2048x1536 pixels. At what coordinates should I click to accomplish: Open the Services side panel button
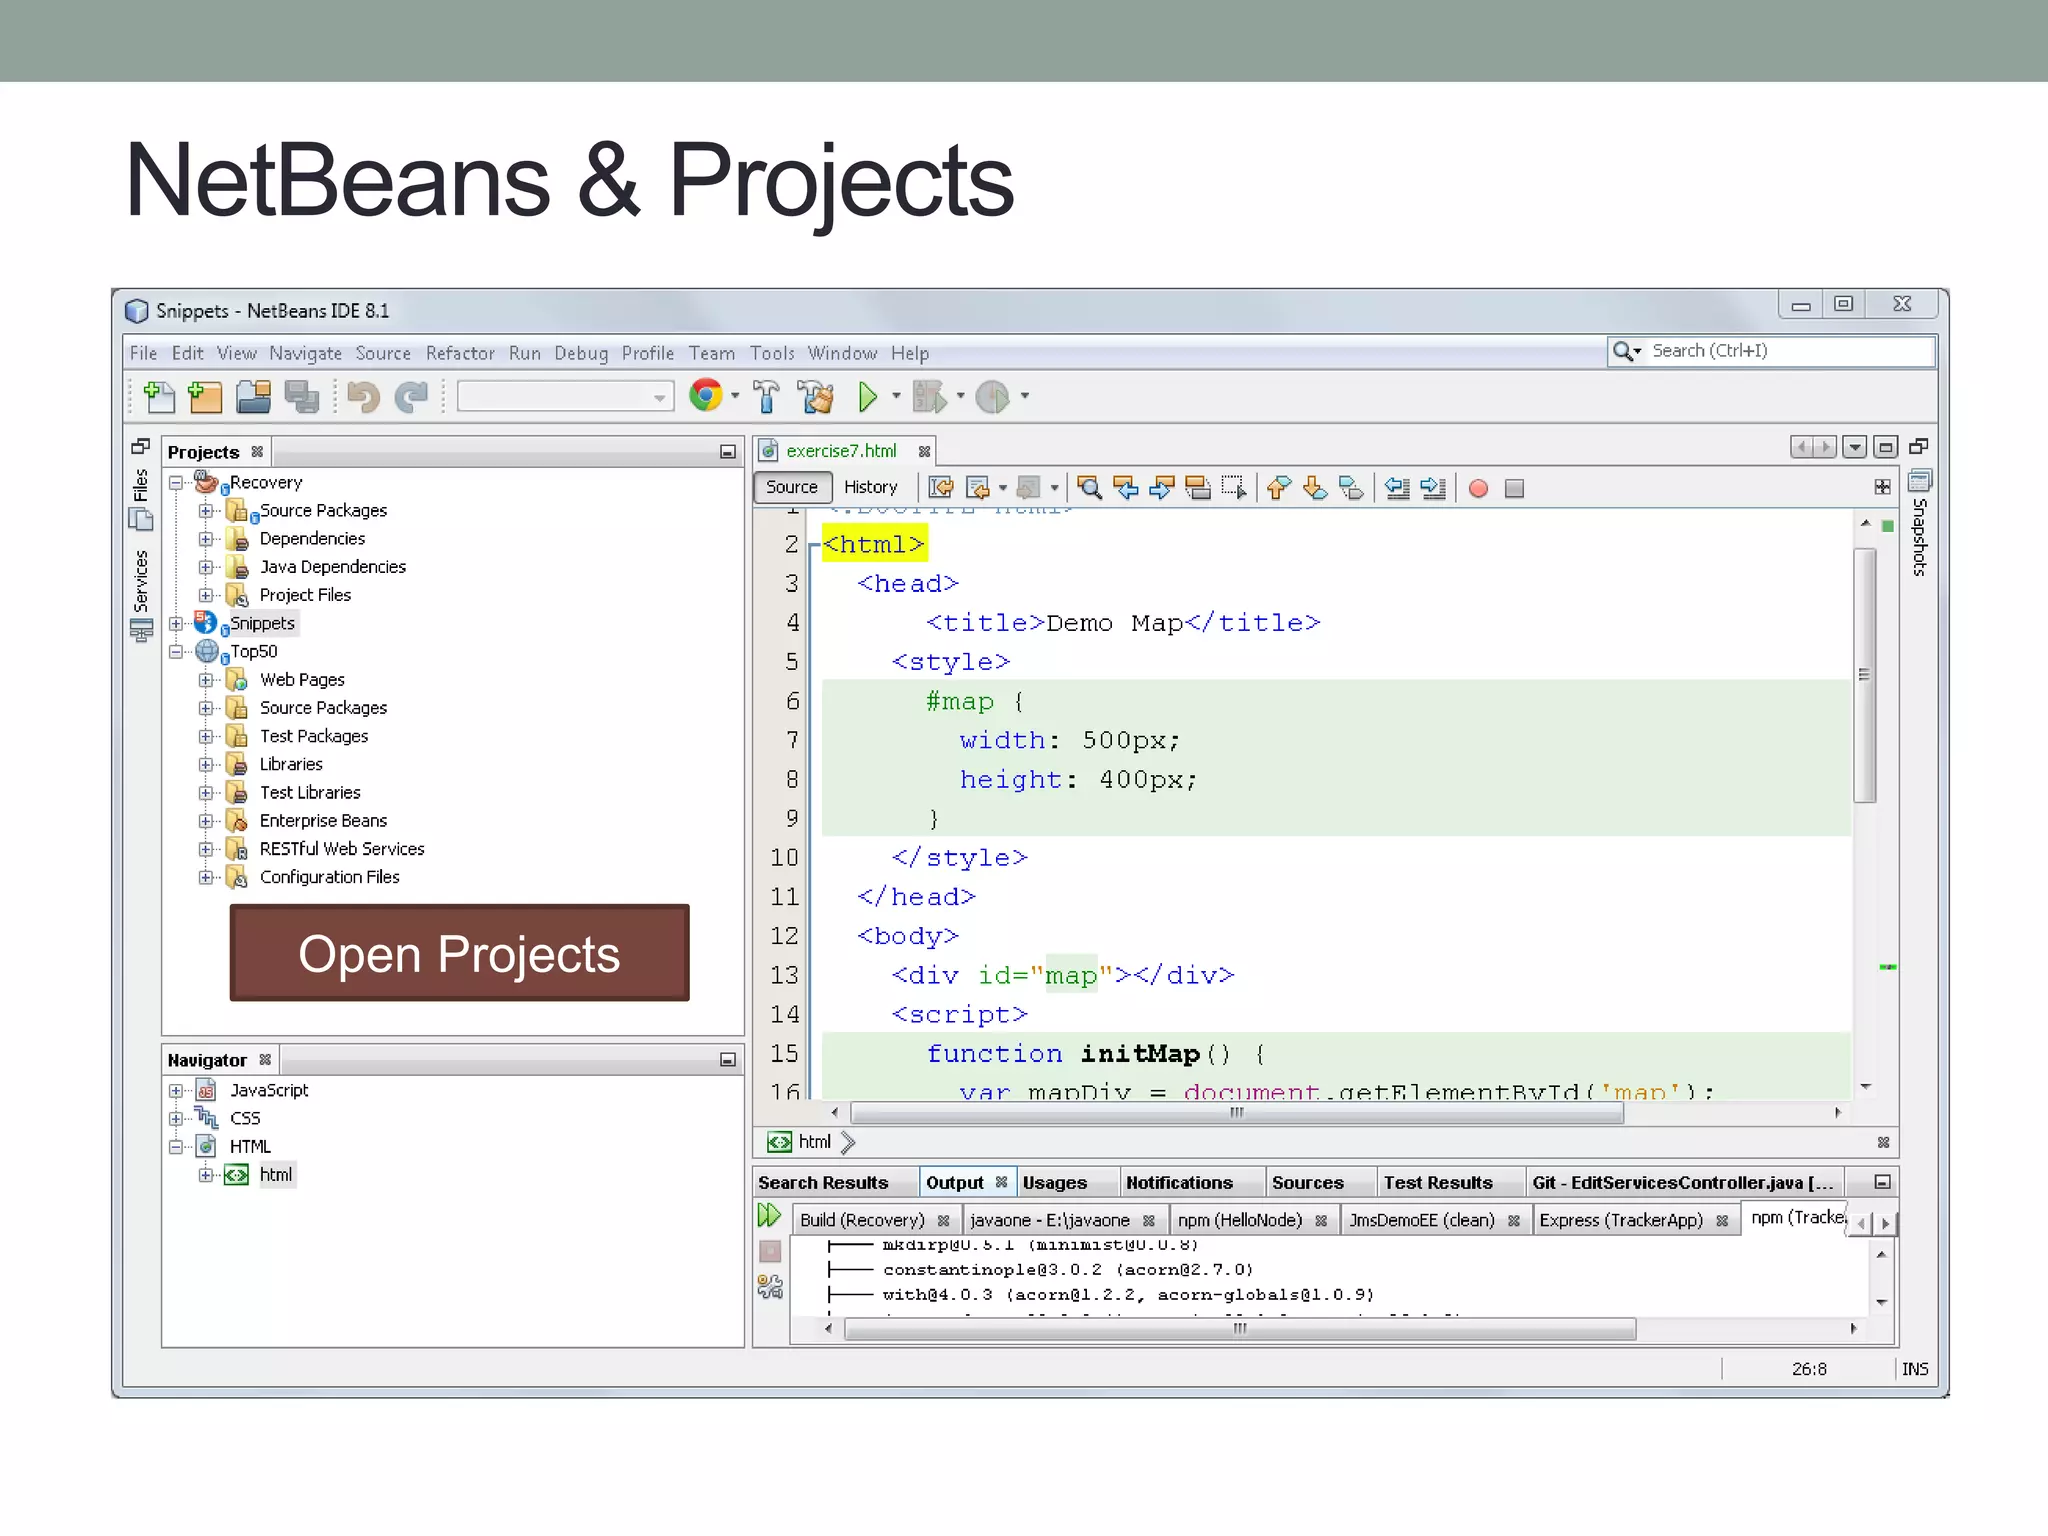(141, 594)
